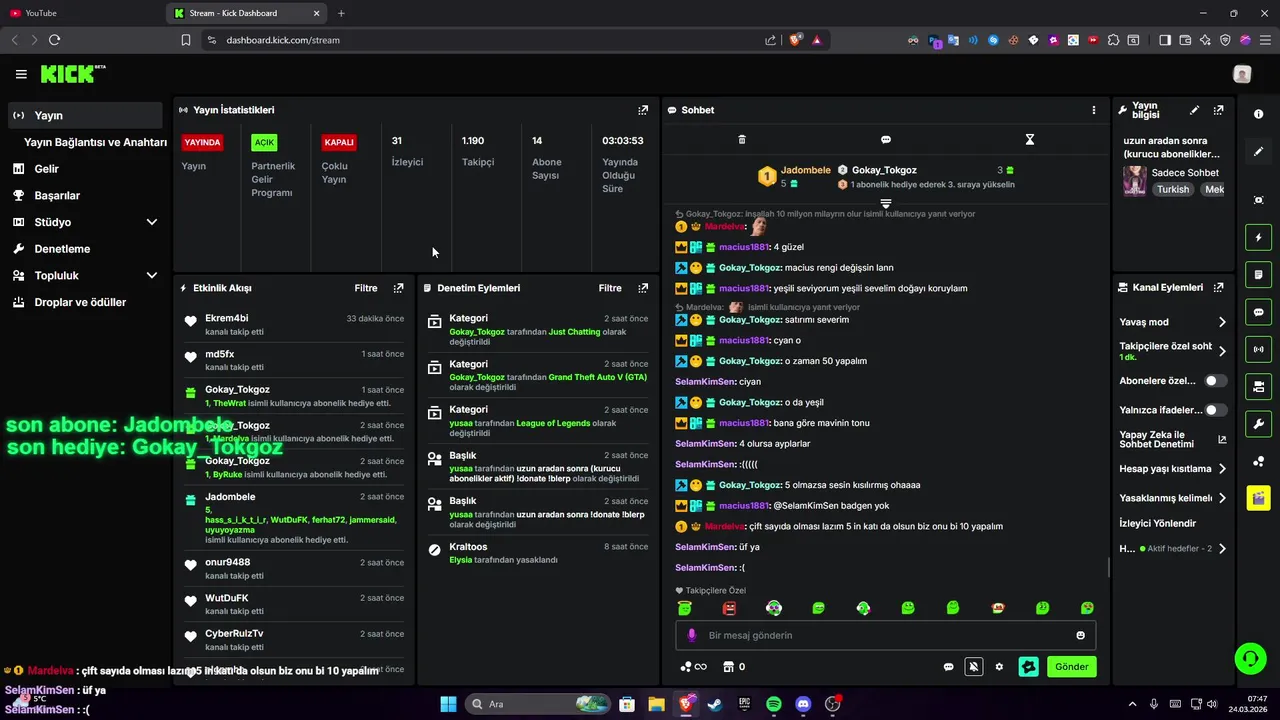Click the trash icon in chat toolbar
1280x720 pixels.
click(742, 139)
